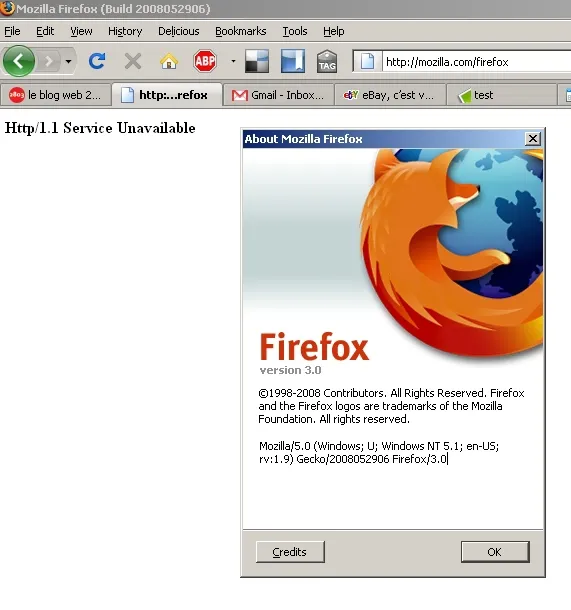Switch to the 'test' tab
Viewport: 571px width, 610px height.
click(502, 95)
